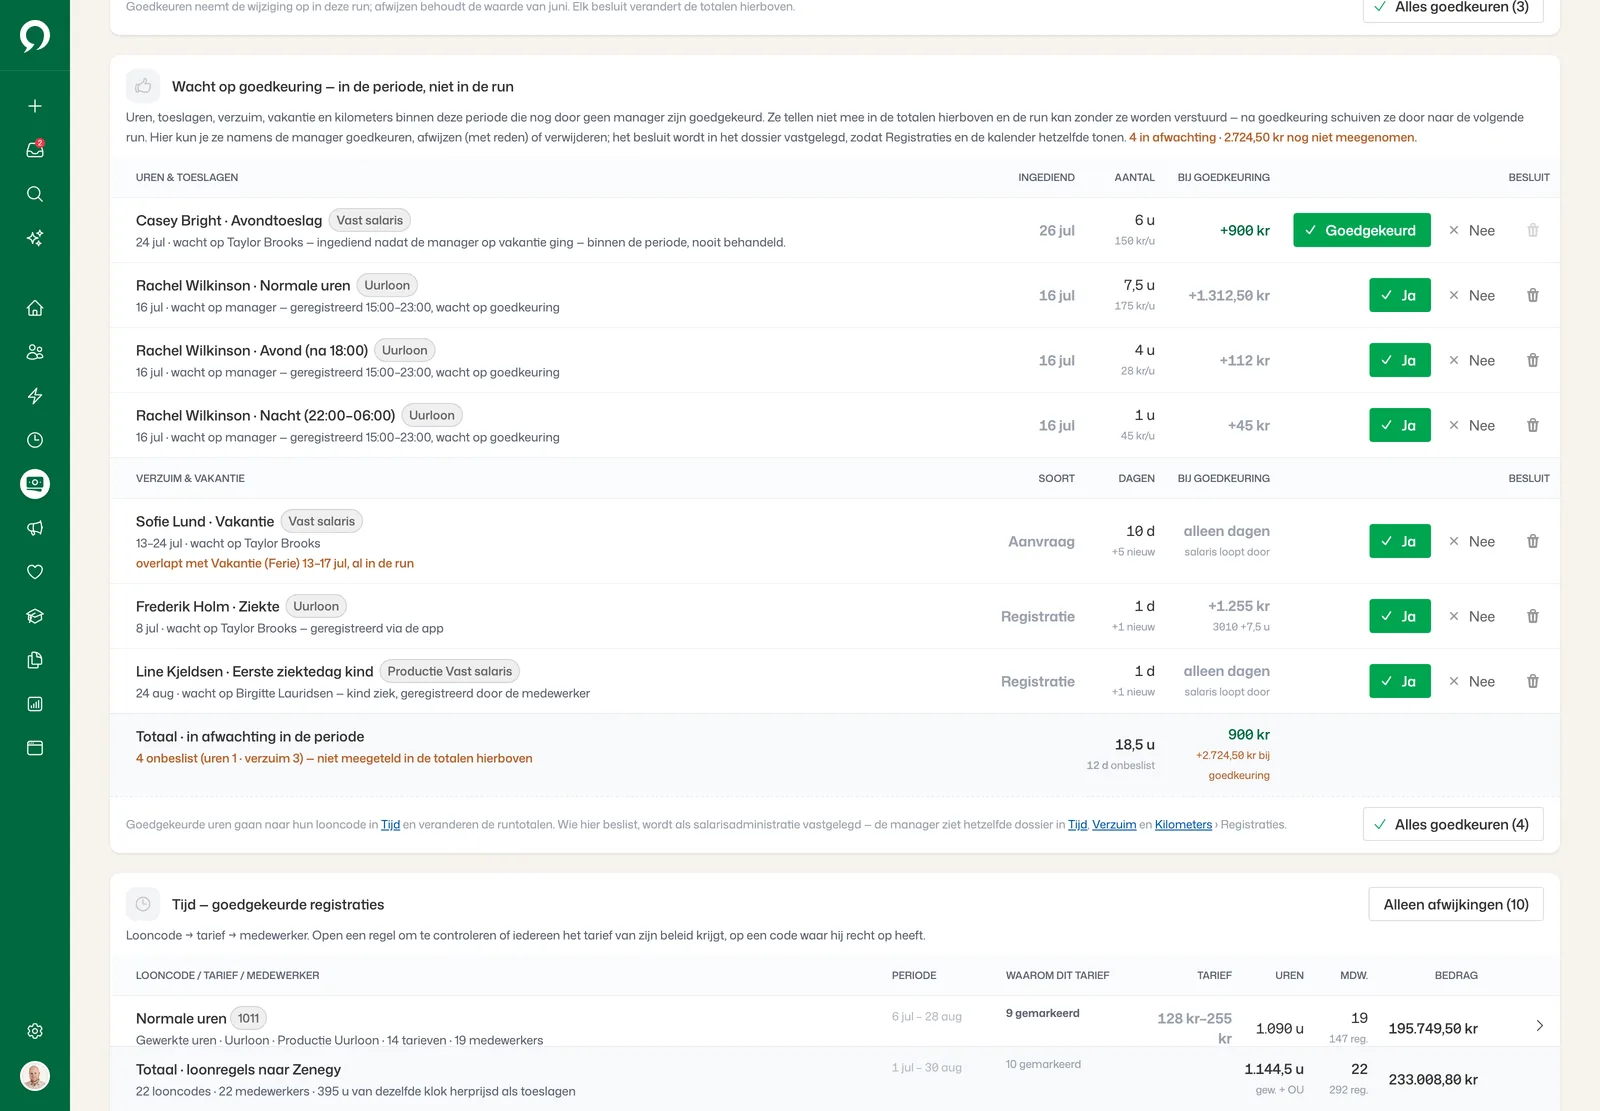Open the Kilometers link in footer note

point(1183,825)
